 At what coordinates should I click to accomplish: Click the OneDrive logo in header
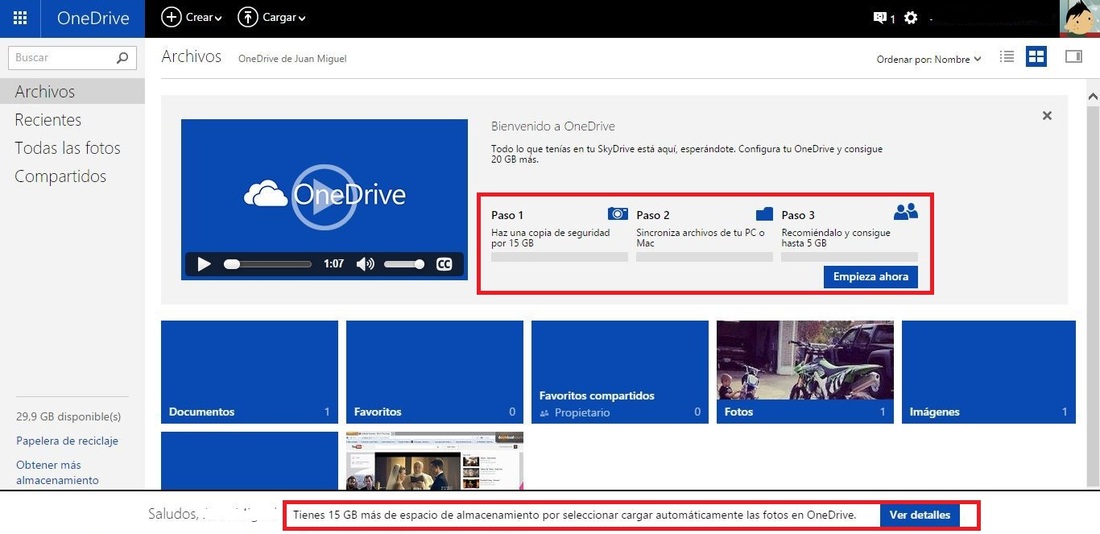(93, 18)
